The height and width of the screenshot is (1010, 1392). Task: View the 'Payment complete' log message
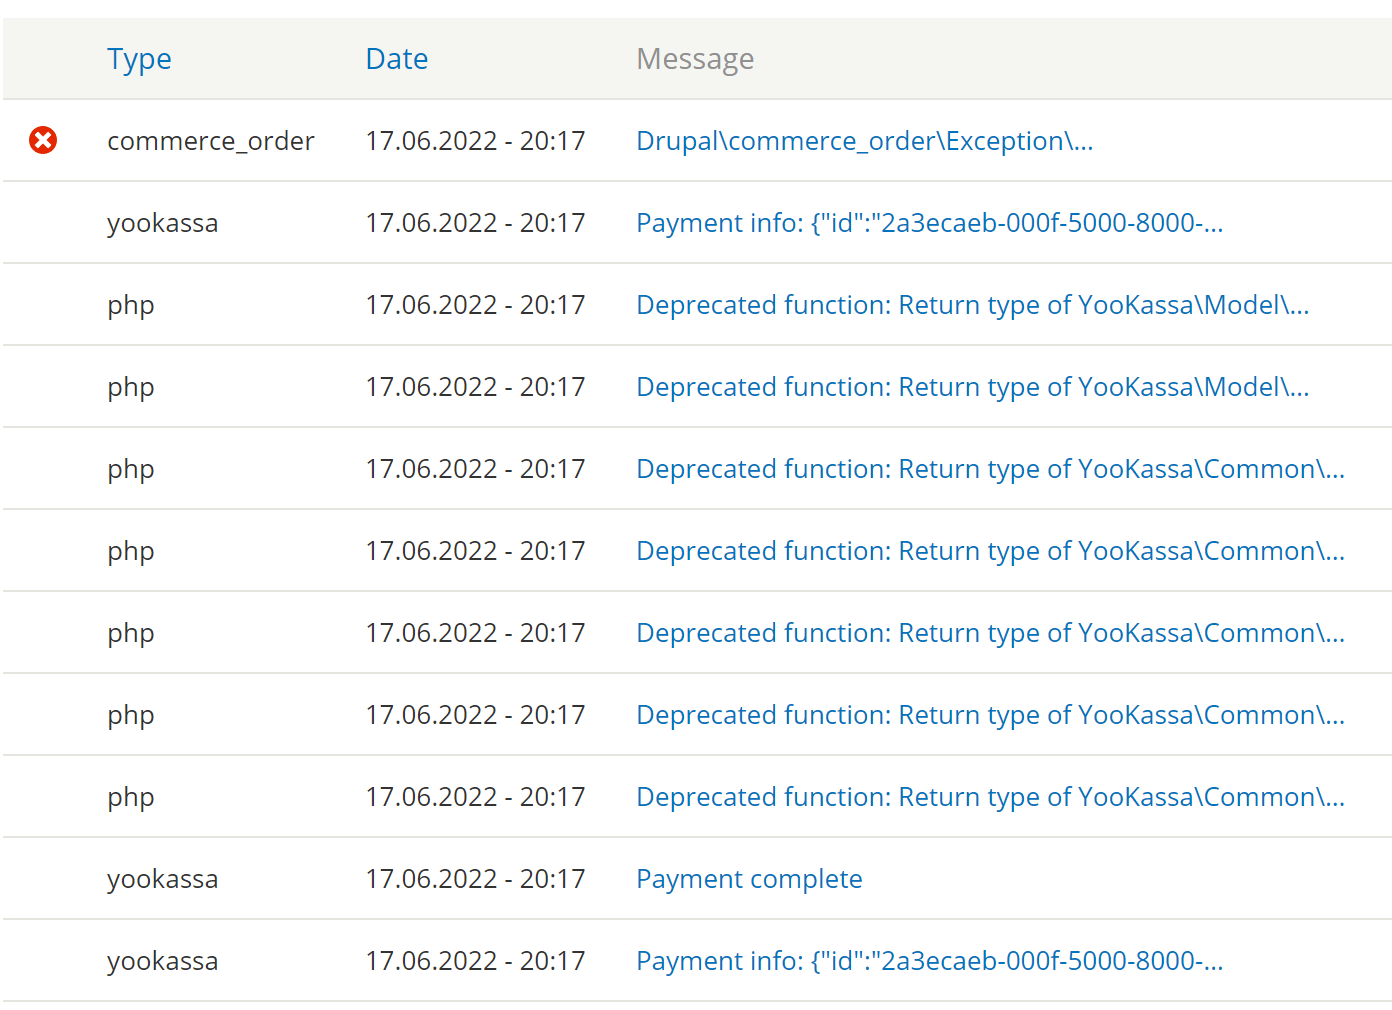pyautogui.click(x=748, y=878)
